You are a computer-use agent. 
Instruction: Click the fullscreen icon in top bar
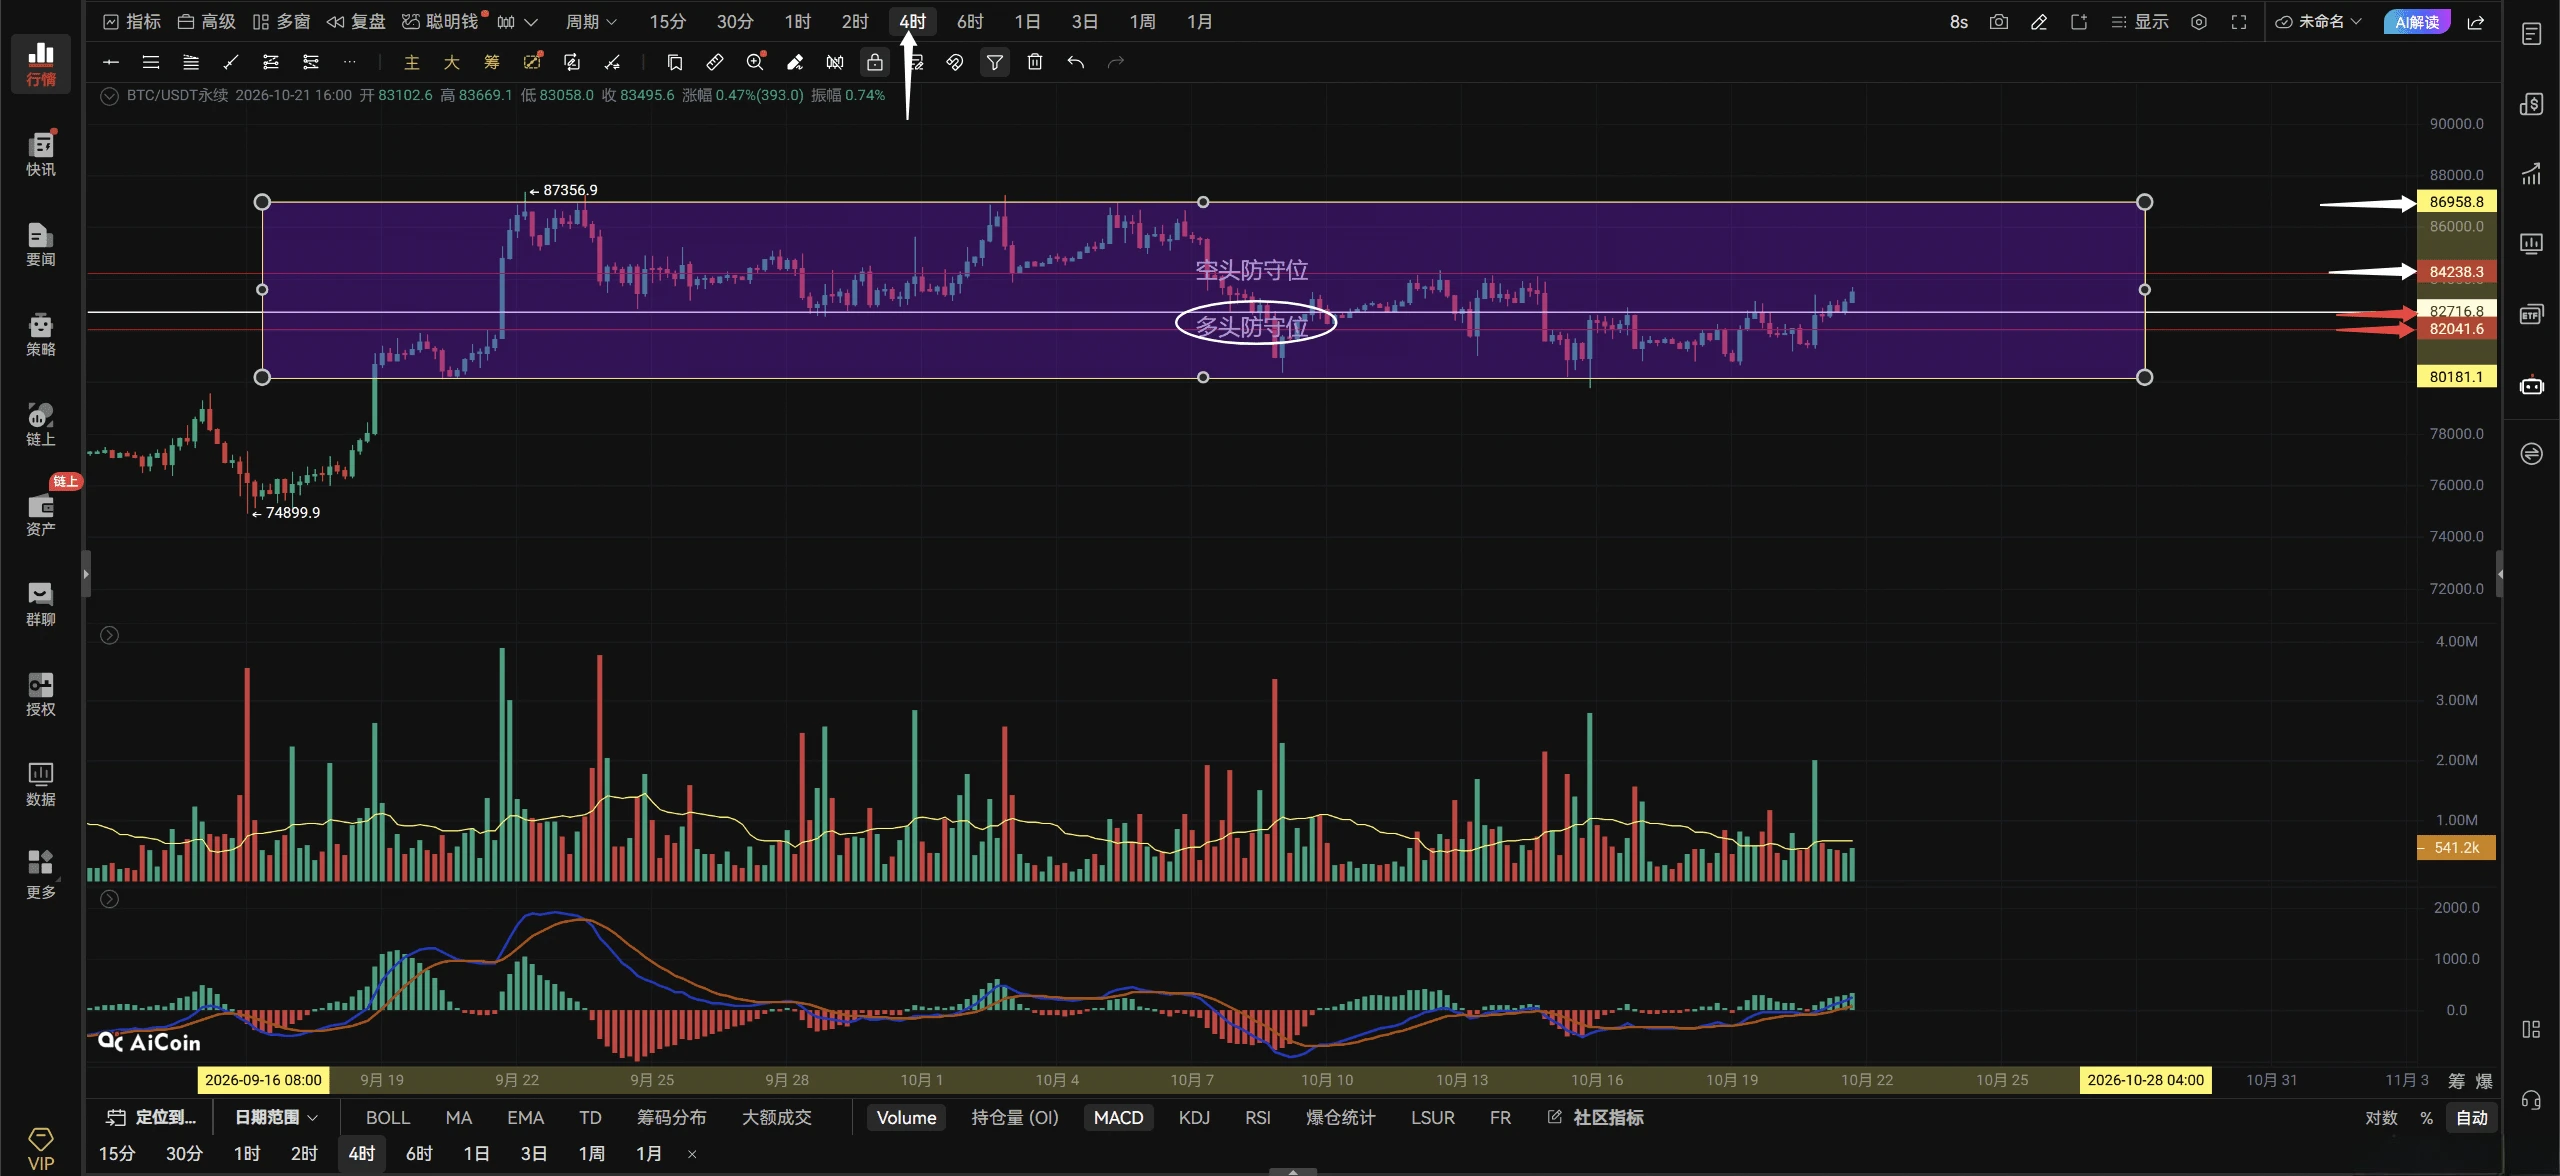(2239, 22)
